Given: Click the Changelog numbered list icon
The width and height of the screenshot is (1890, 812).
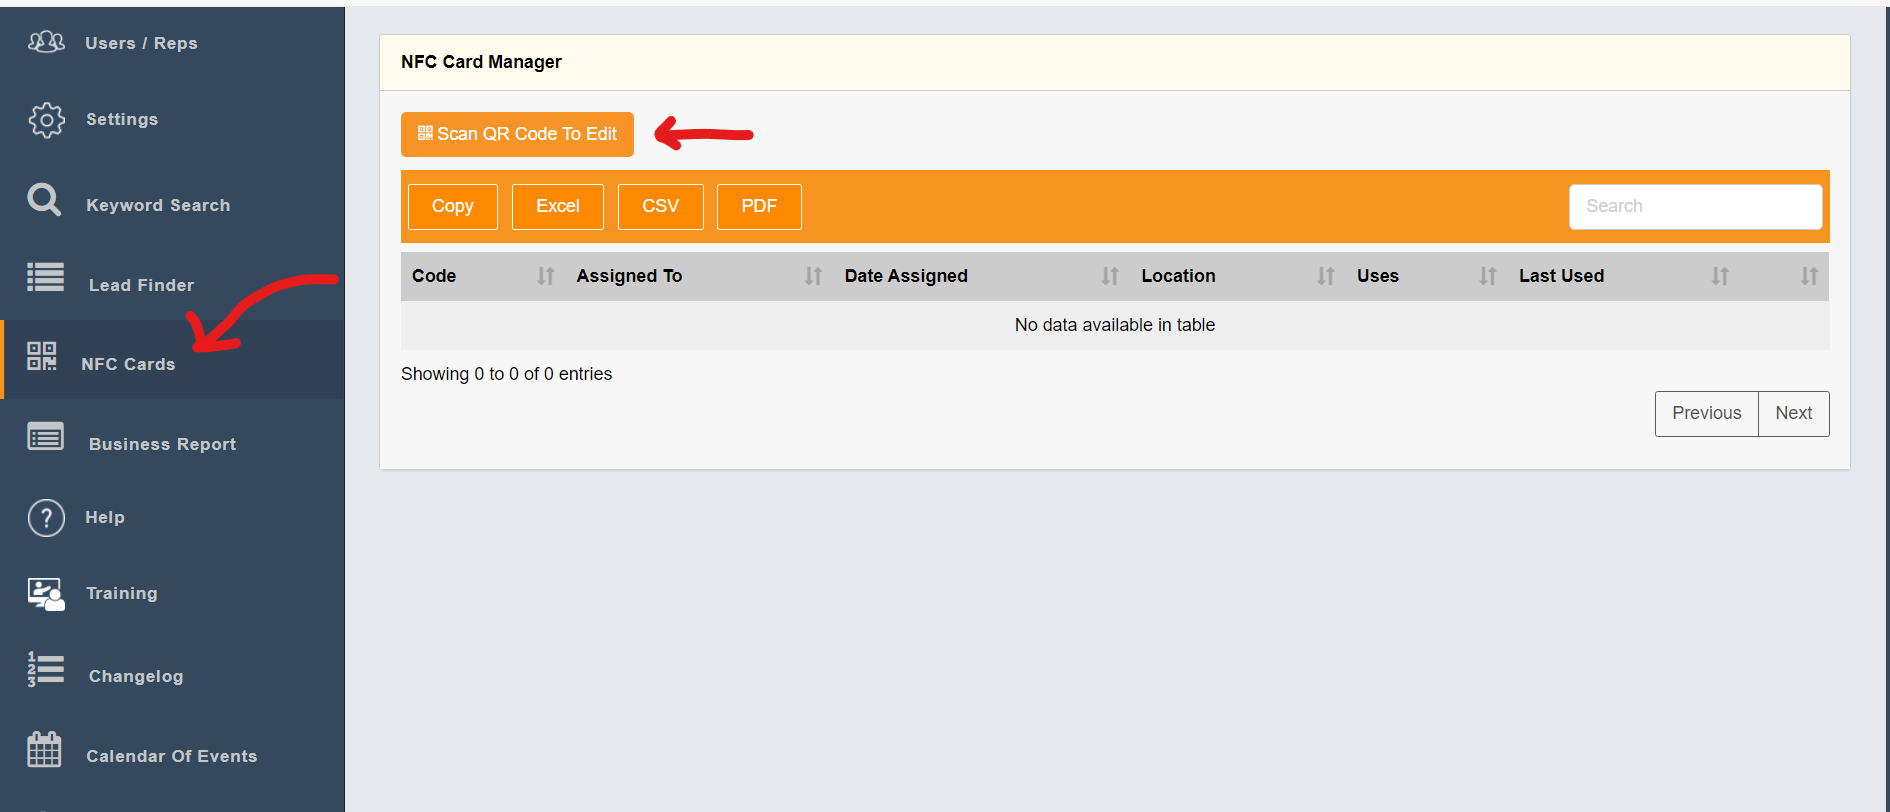Looking at the screenshot, I should [45, 669].
